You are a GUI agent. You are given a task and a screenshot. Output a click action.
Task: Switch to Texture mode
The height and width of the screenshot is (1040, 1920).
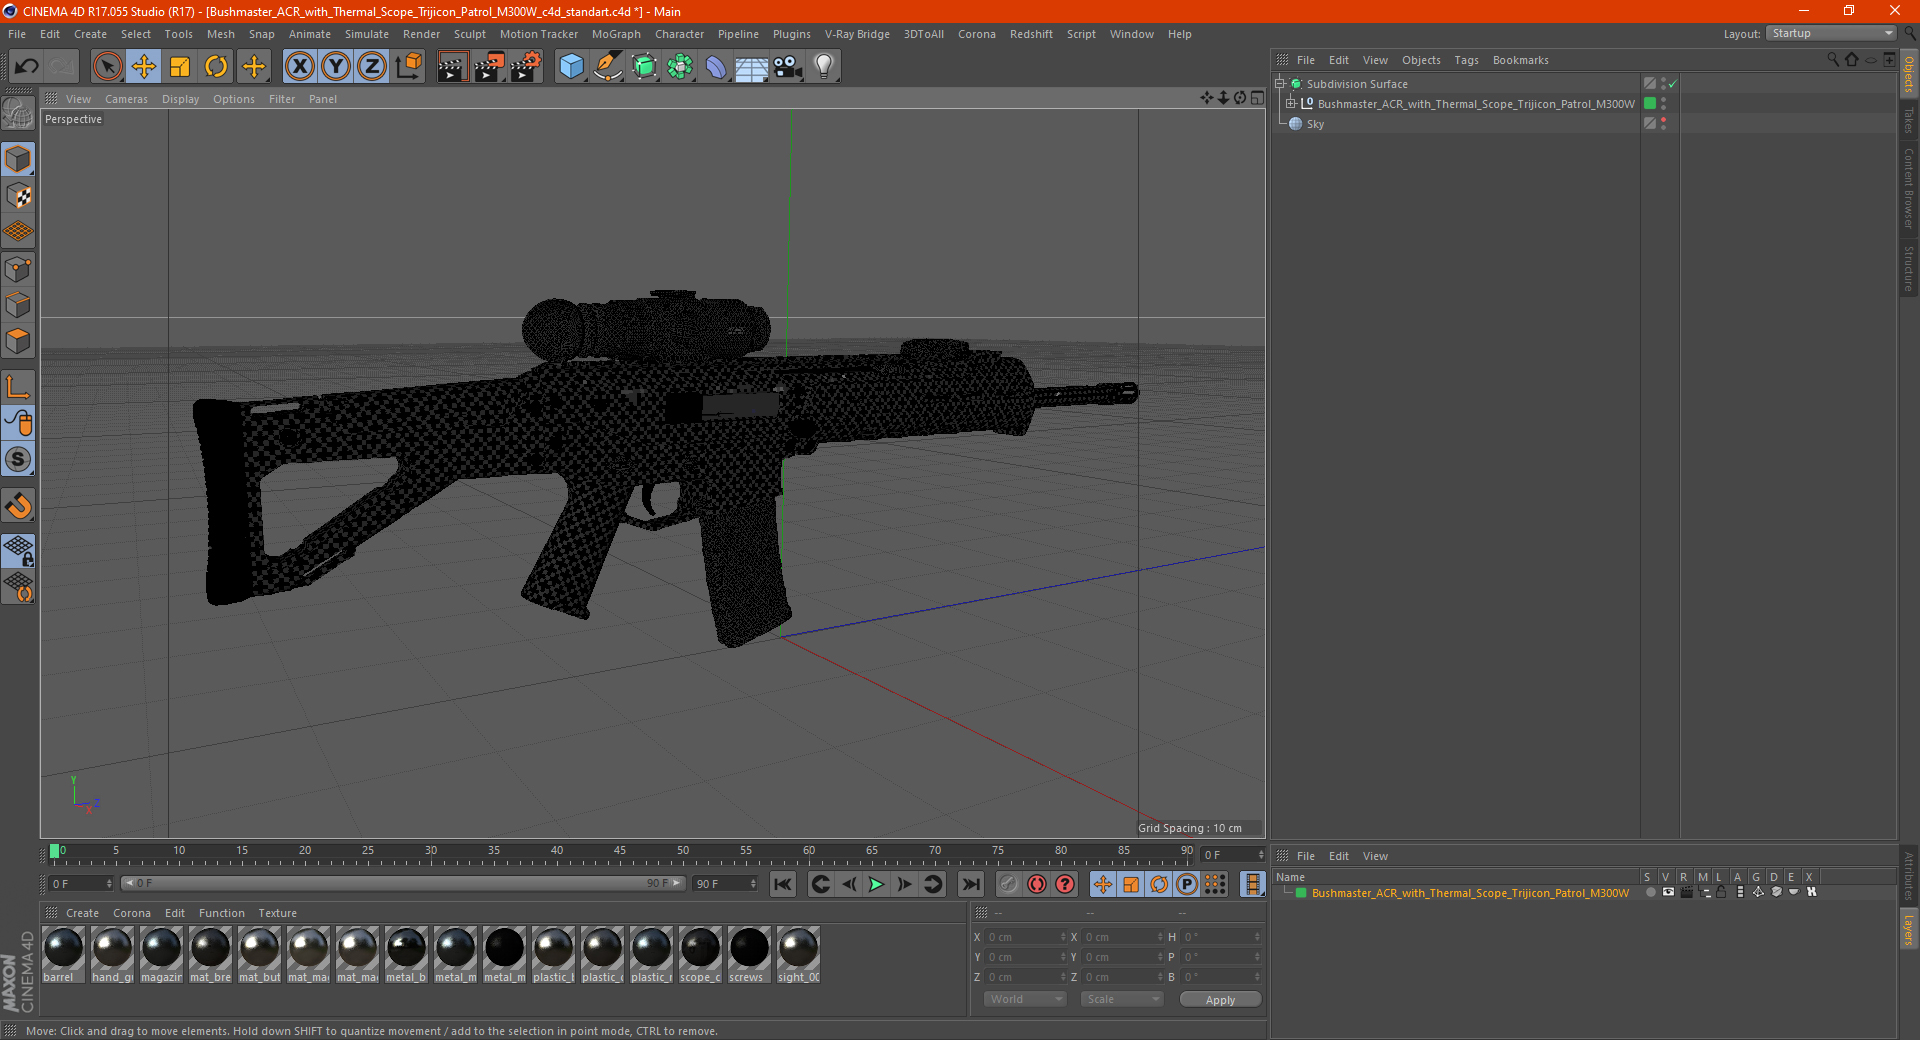(18, 196)
